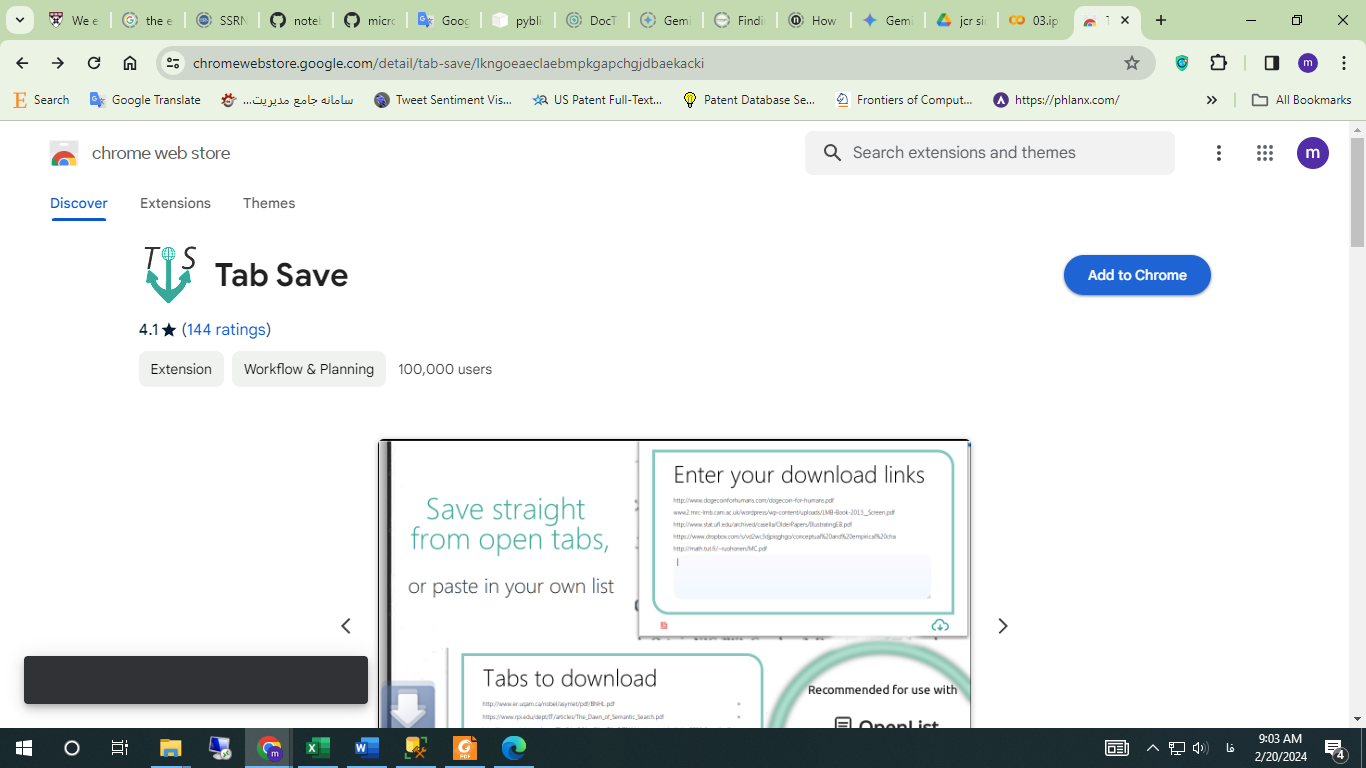Open the Web Store more options menu
Image resolution: width=1366 pixels, height=768 pixels.
[1218, 153]
